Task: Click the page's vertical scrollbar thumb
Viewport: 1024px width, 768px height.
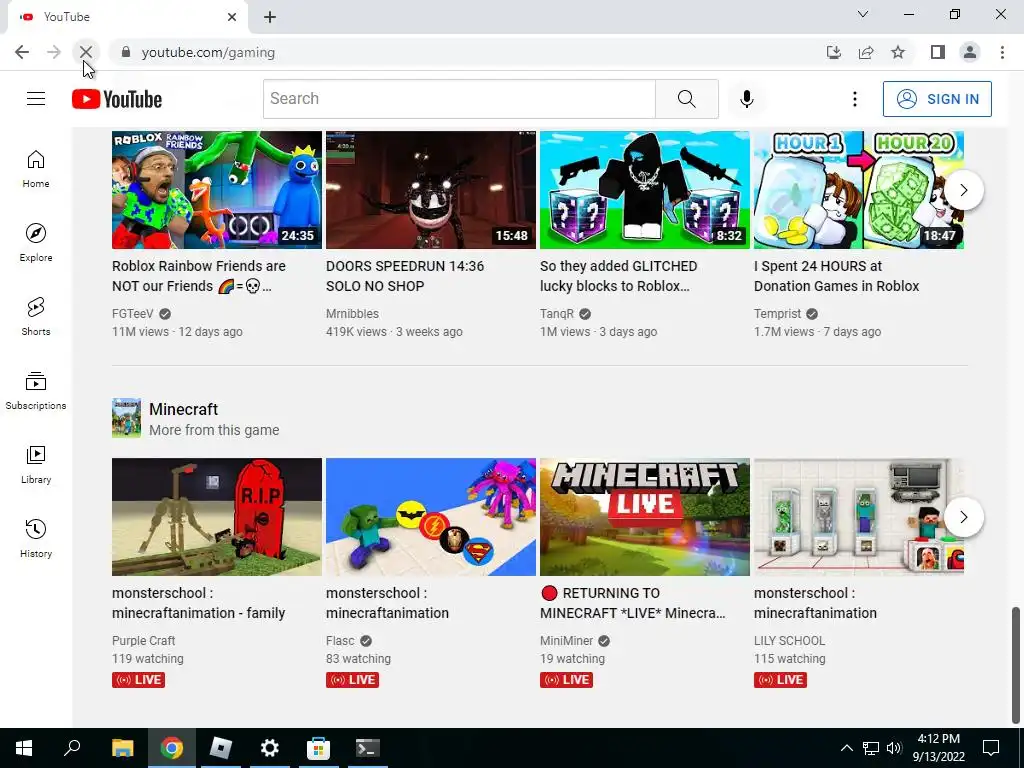Action: [x=1015, y=665]
